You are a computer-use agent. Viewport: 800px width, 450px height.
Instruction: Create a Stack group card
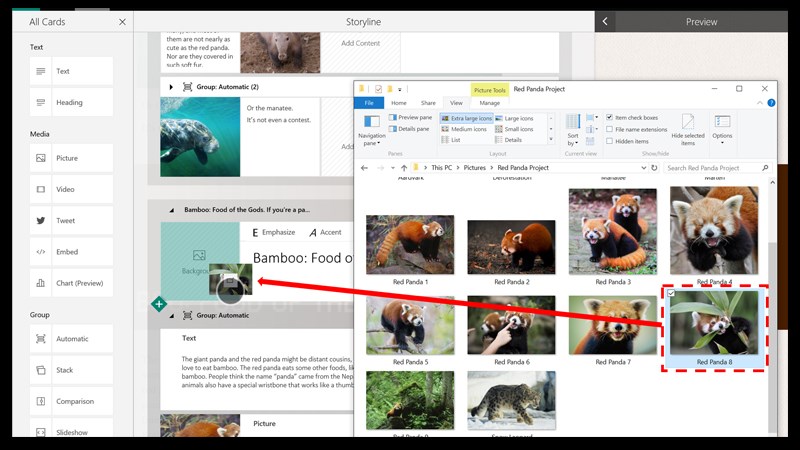[x=71, y=370]
